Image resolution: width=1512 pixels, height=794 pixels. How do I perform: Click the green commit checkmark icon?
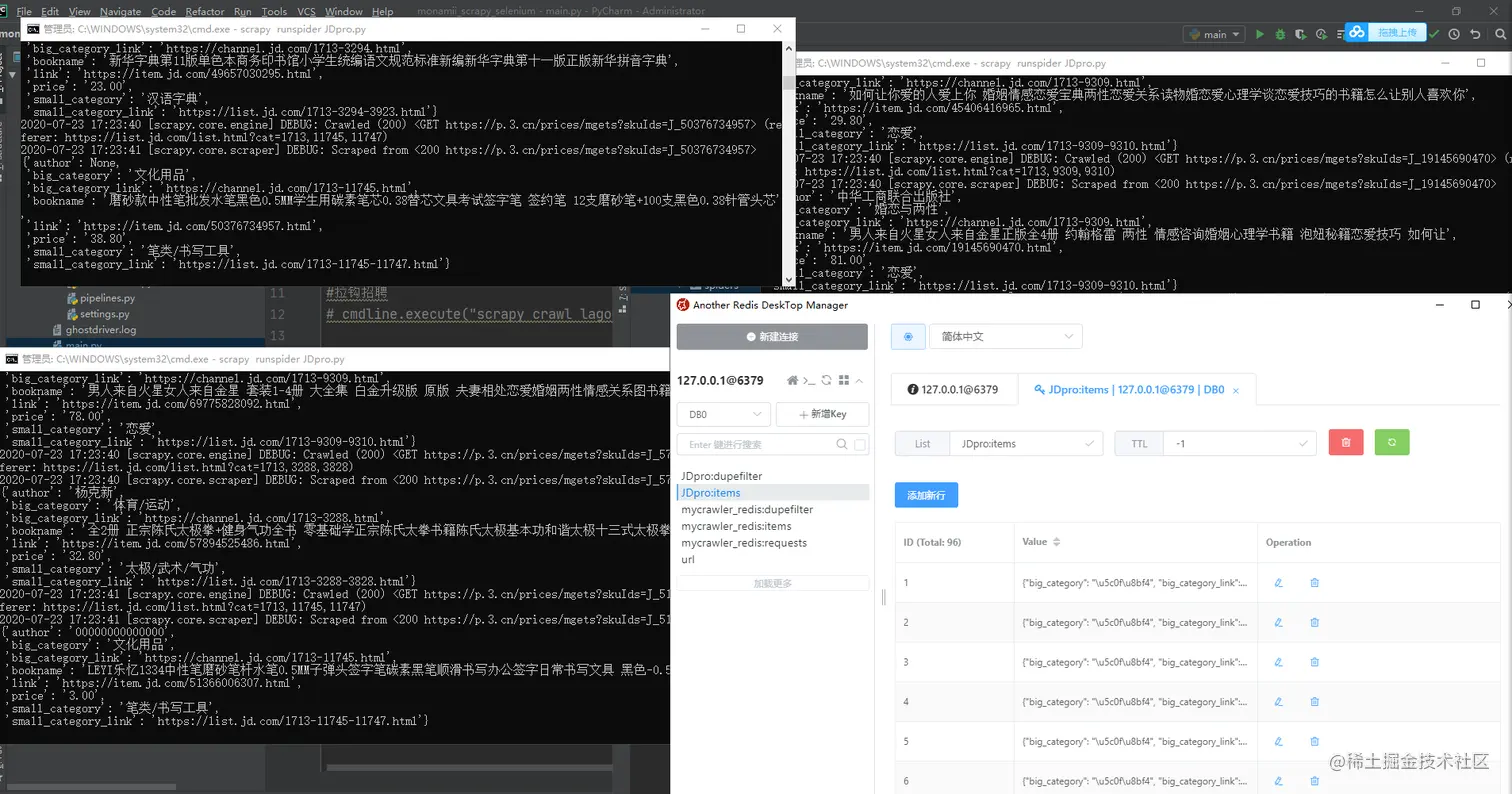click(1435, 33)
